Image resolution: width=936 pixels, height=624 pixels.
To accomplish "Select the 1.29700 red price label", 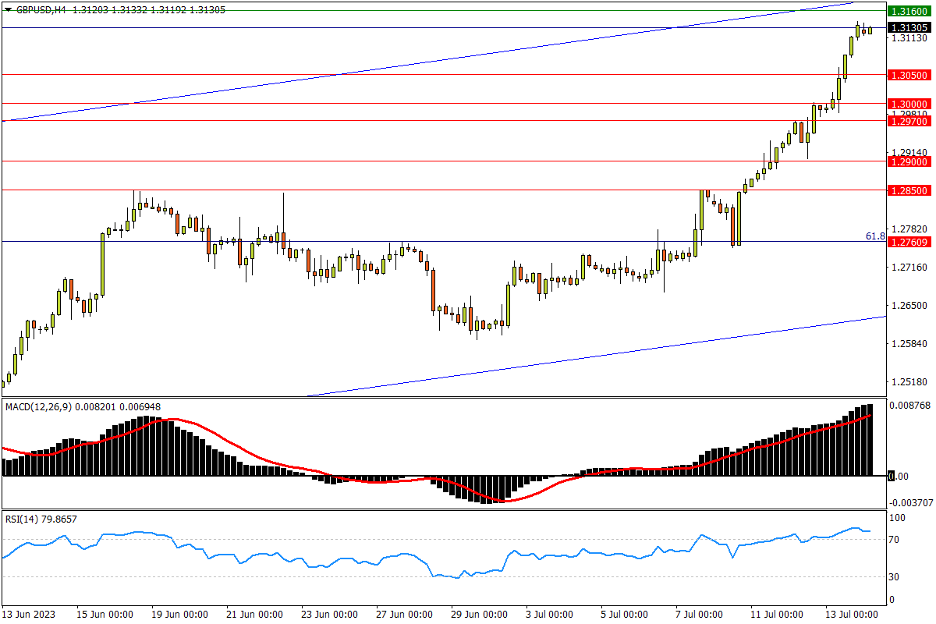I will 909,121.
